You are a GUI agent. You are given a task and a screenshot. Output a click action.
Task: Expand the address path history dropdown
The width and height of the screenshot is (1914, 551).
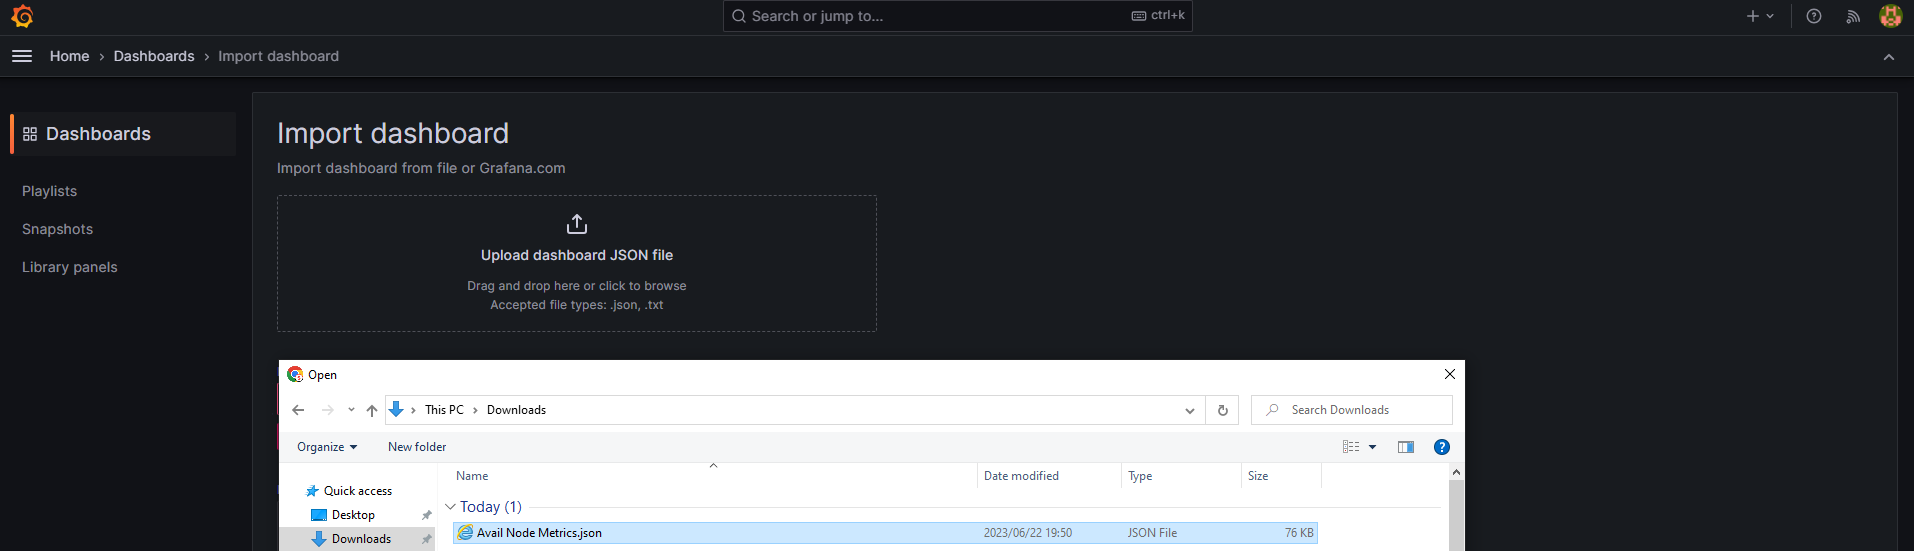tap(1189, 410)
